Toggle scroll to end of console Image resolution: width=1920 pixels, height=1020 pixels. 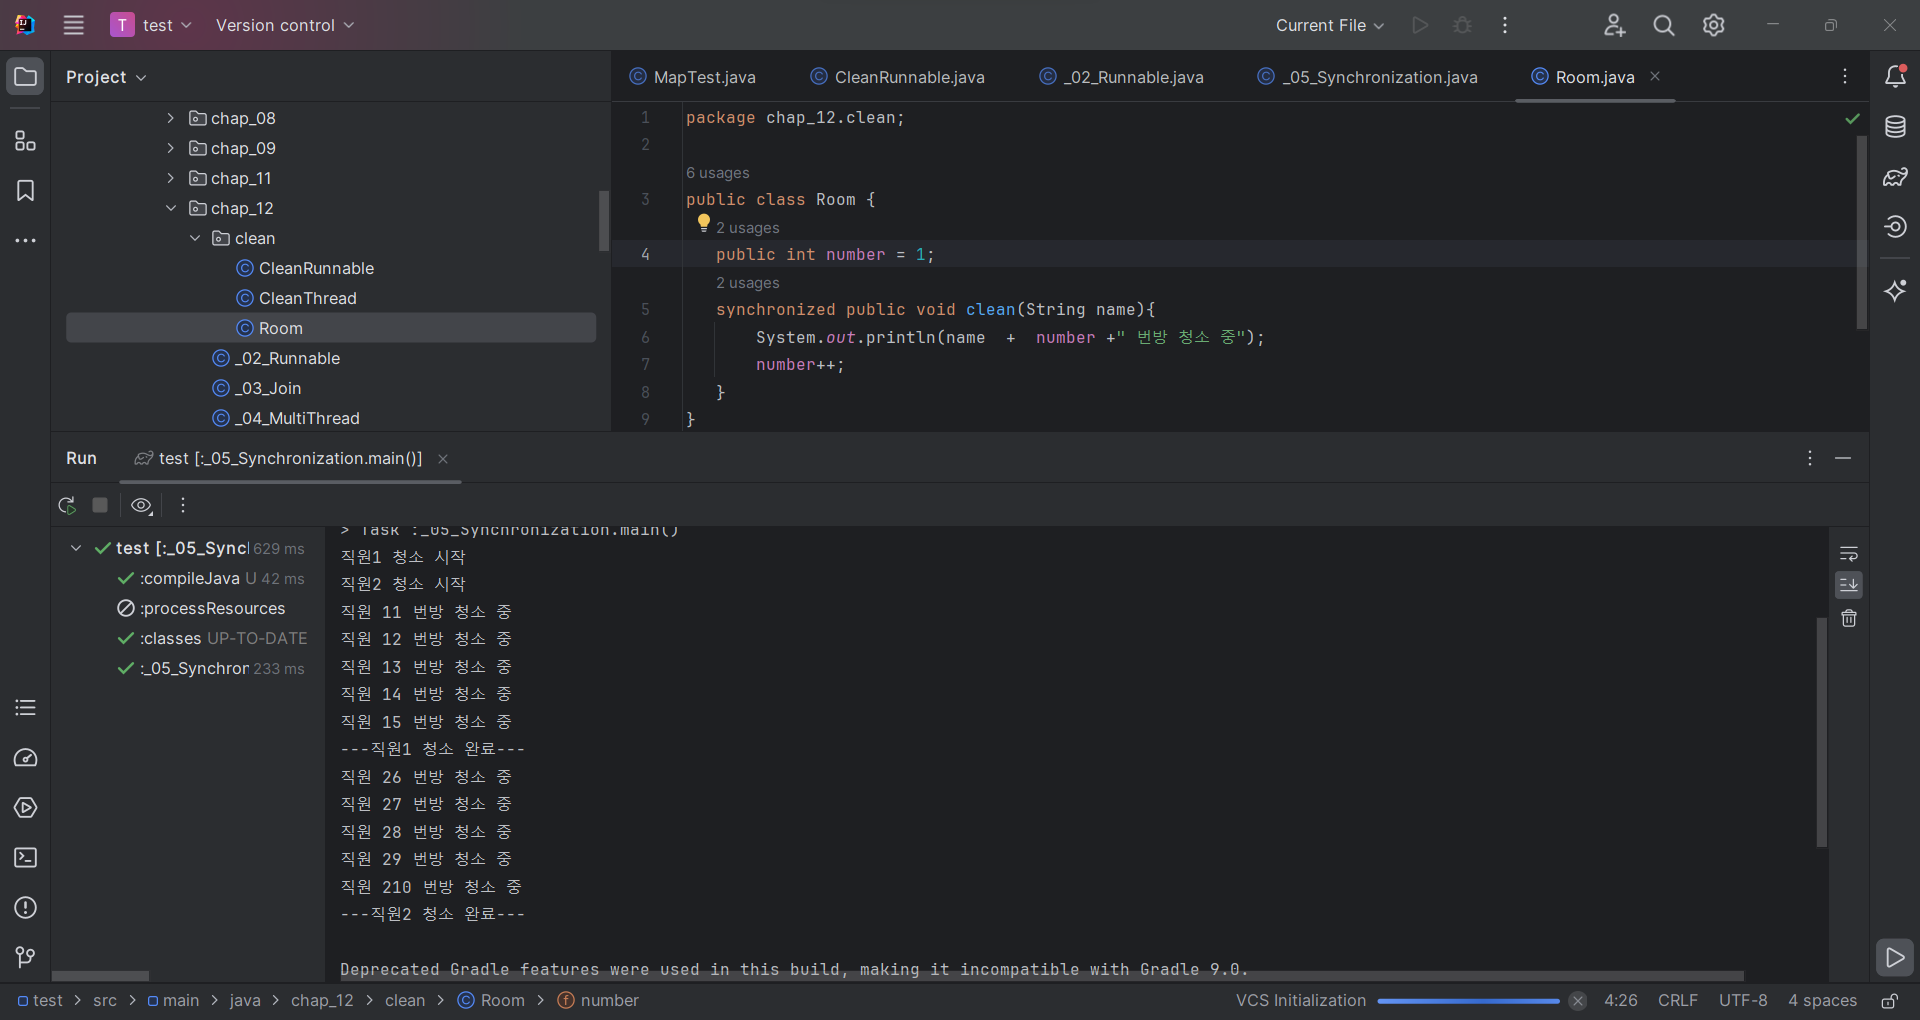click(x=1849, y=585)
